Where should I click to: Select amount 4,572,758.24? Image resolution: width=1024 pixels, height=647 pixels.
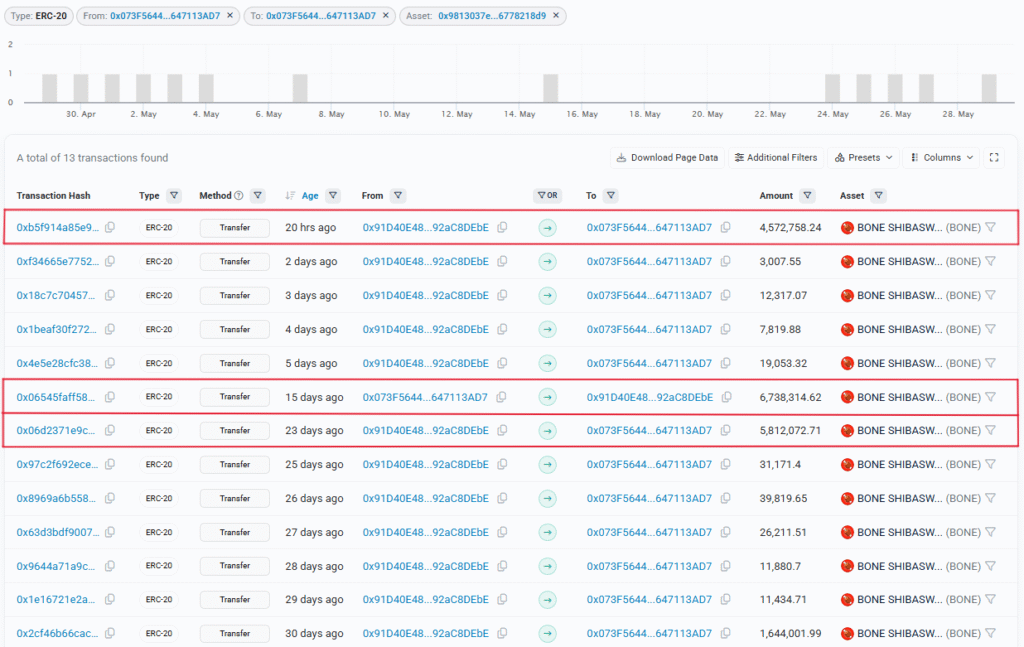point(790,227)
